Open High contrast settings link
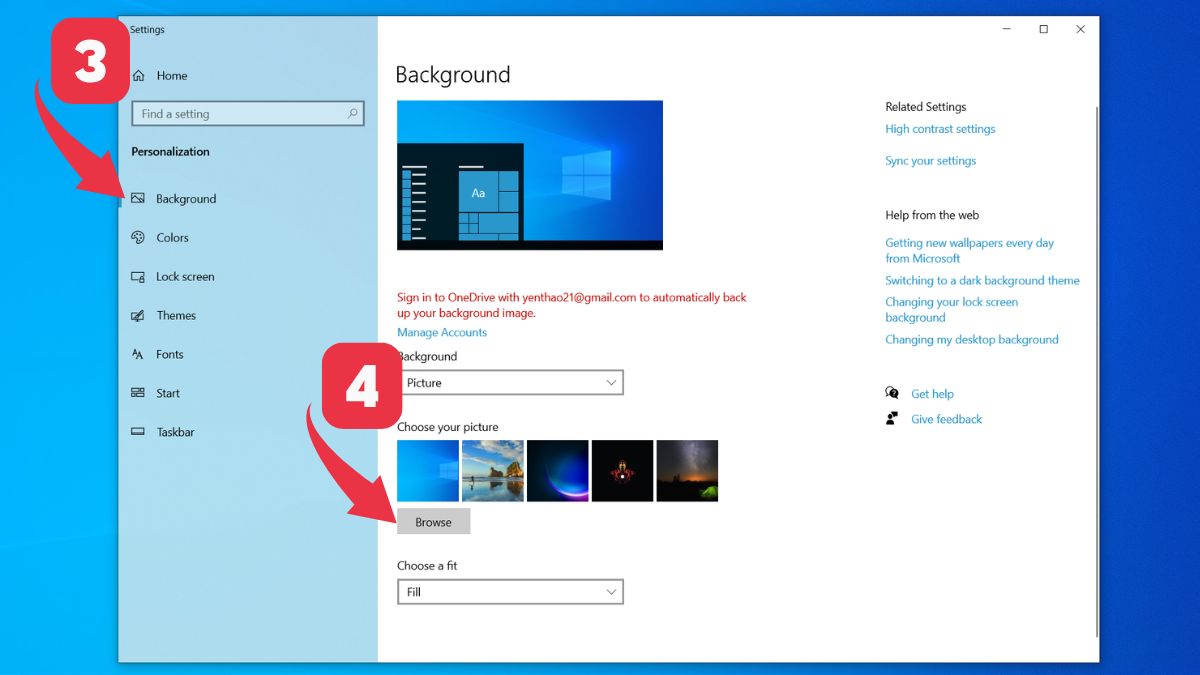1200x675 pixels. [x=940, y=129]
